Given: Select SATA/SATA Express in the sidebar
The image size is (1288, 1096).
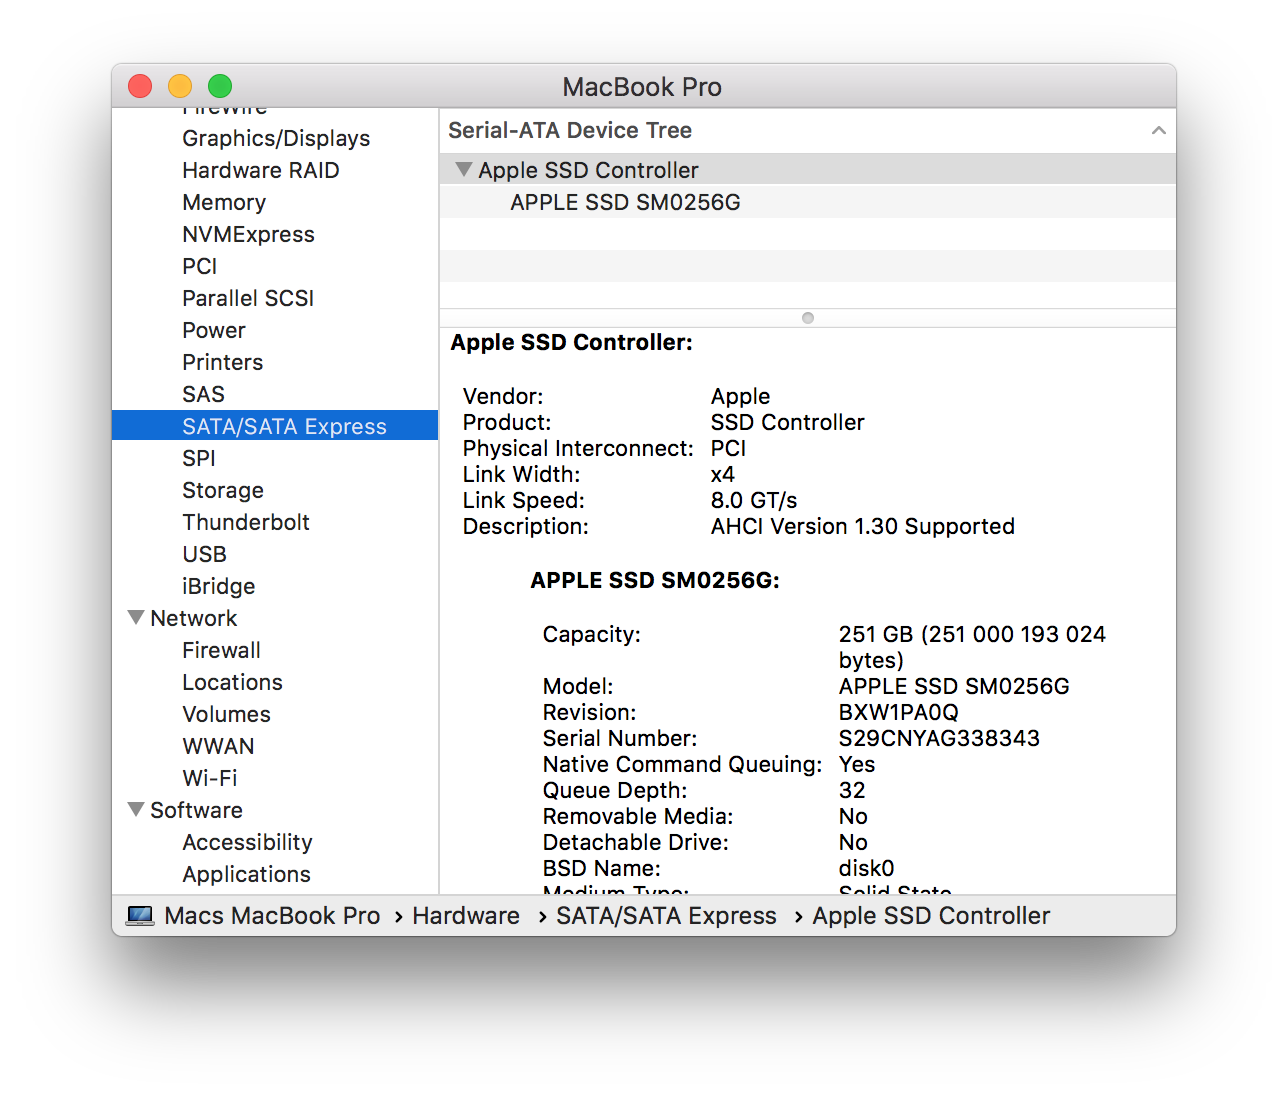Looking at the screenshot, I should pos(275,426).
